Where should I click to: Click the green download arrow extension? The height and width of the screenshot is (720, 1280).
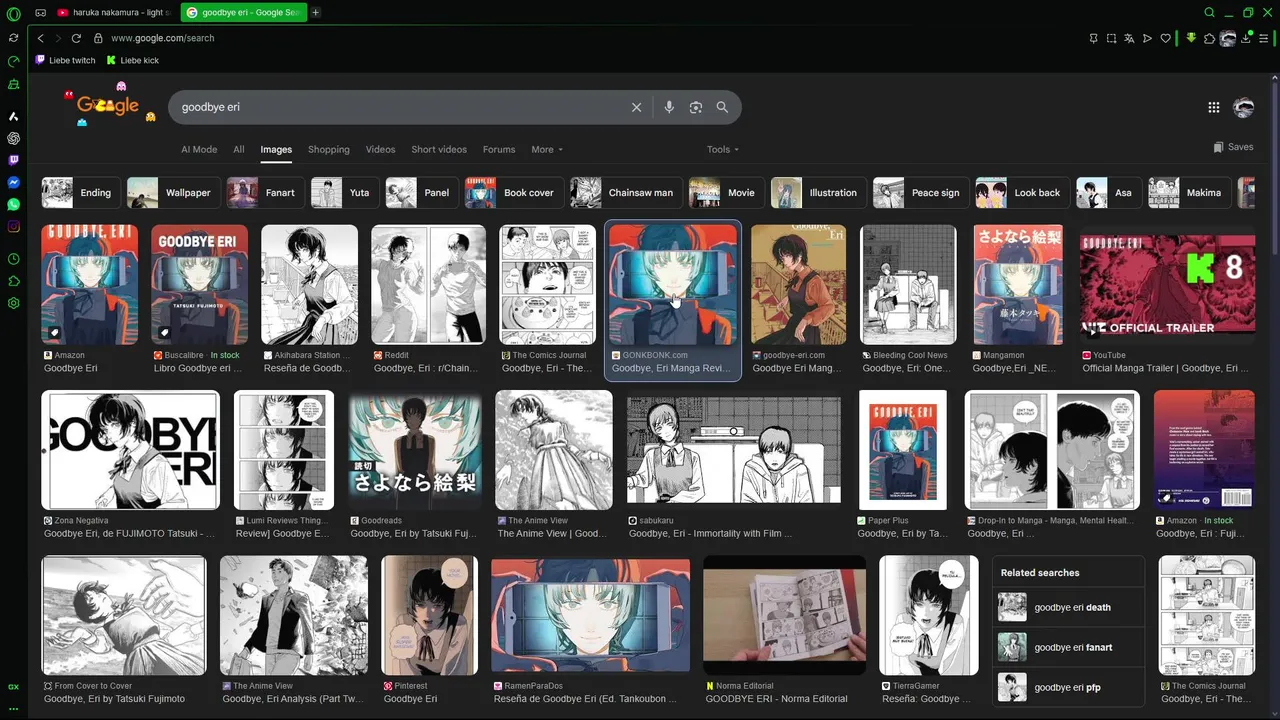(1191, 38)
